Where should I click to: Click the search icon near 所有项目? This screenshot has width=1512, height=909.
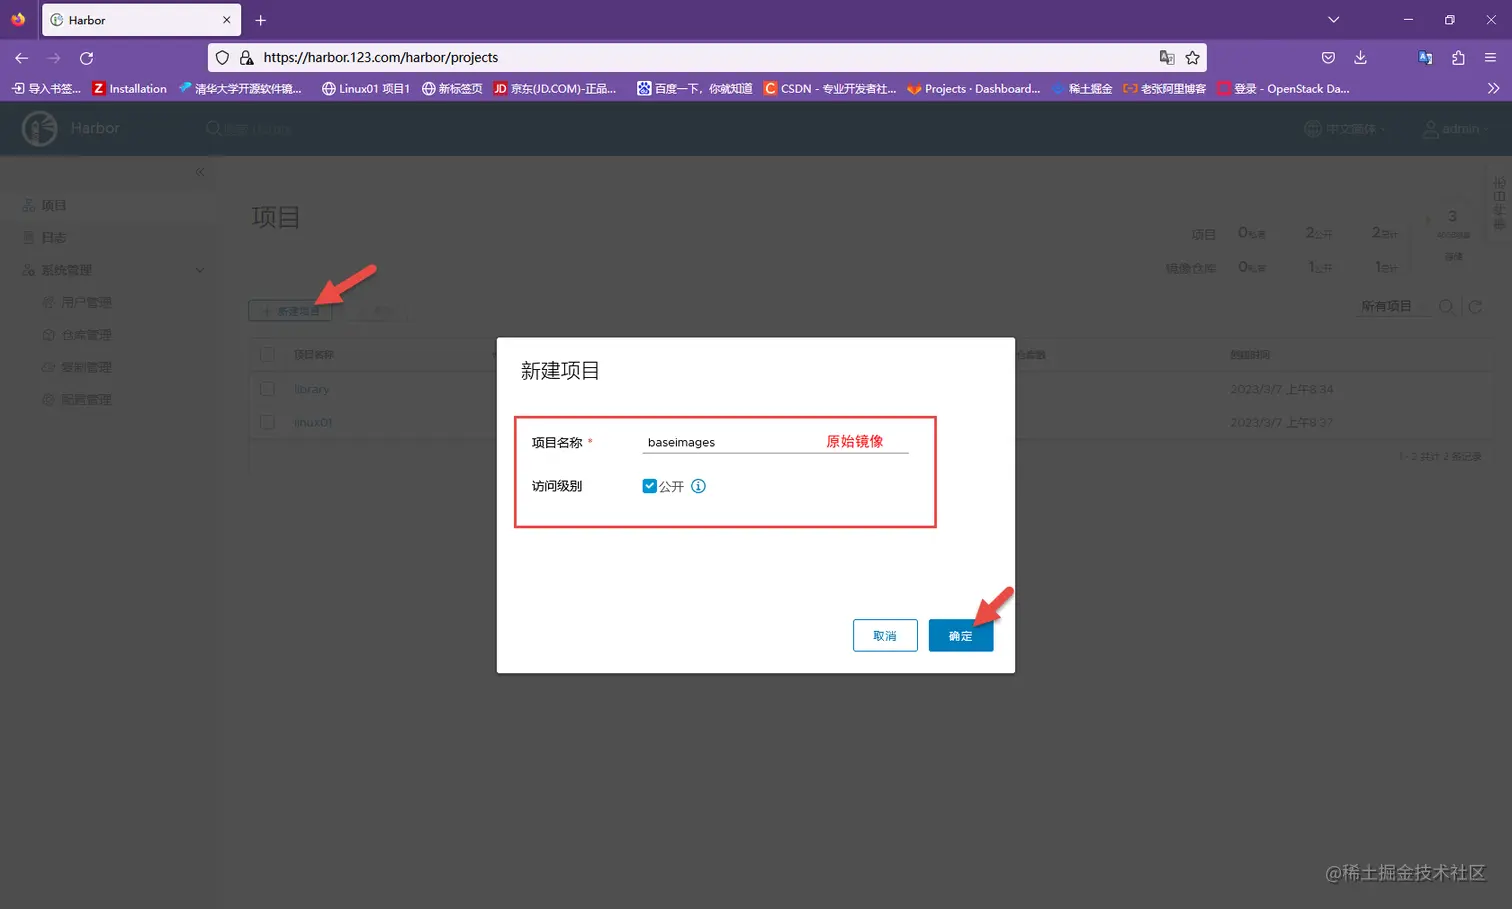(1447, 307)
